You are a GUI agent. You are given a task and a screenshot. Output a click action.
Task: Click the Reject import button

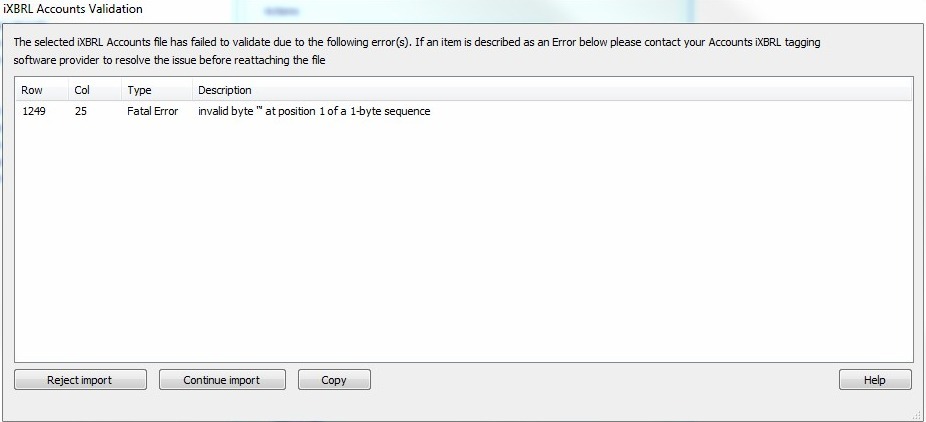[80, 380]
